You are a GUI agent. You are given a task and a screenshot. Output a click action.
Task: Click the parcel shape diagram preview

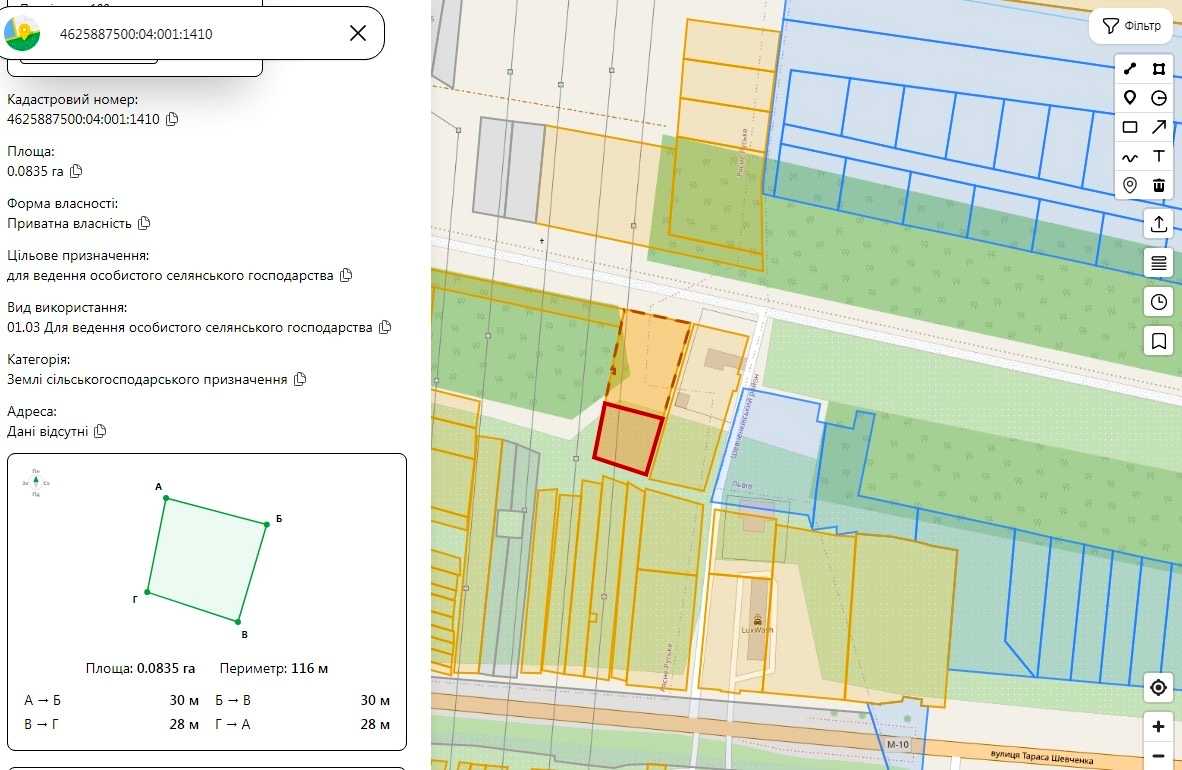tap(207, 560)
